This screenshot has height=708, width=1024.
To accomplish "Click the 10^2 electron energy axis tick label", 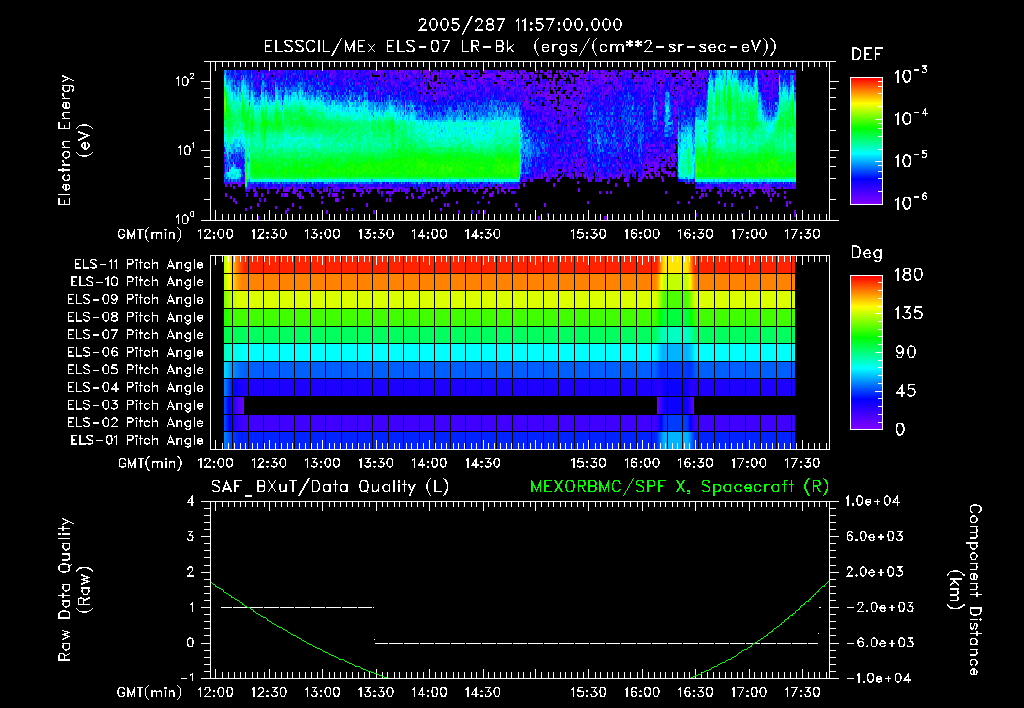I will click(x=185, y=81).
